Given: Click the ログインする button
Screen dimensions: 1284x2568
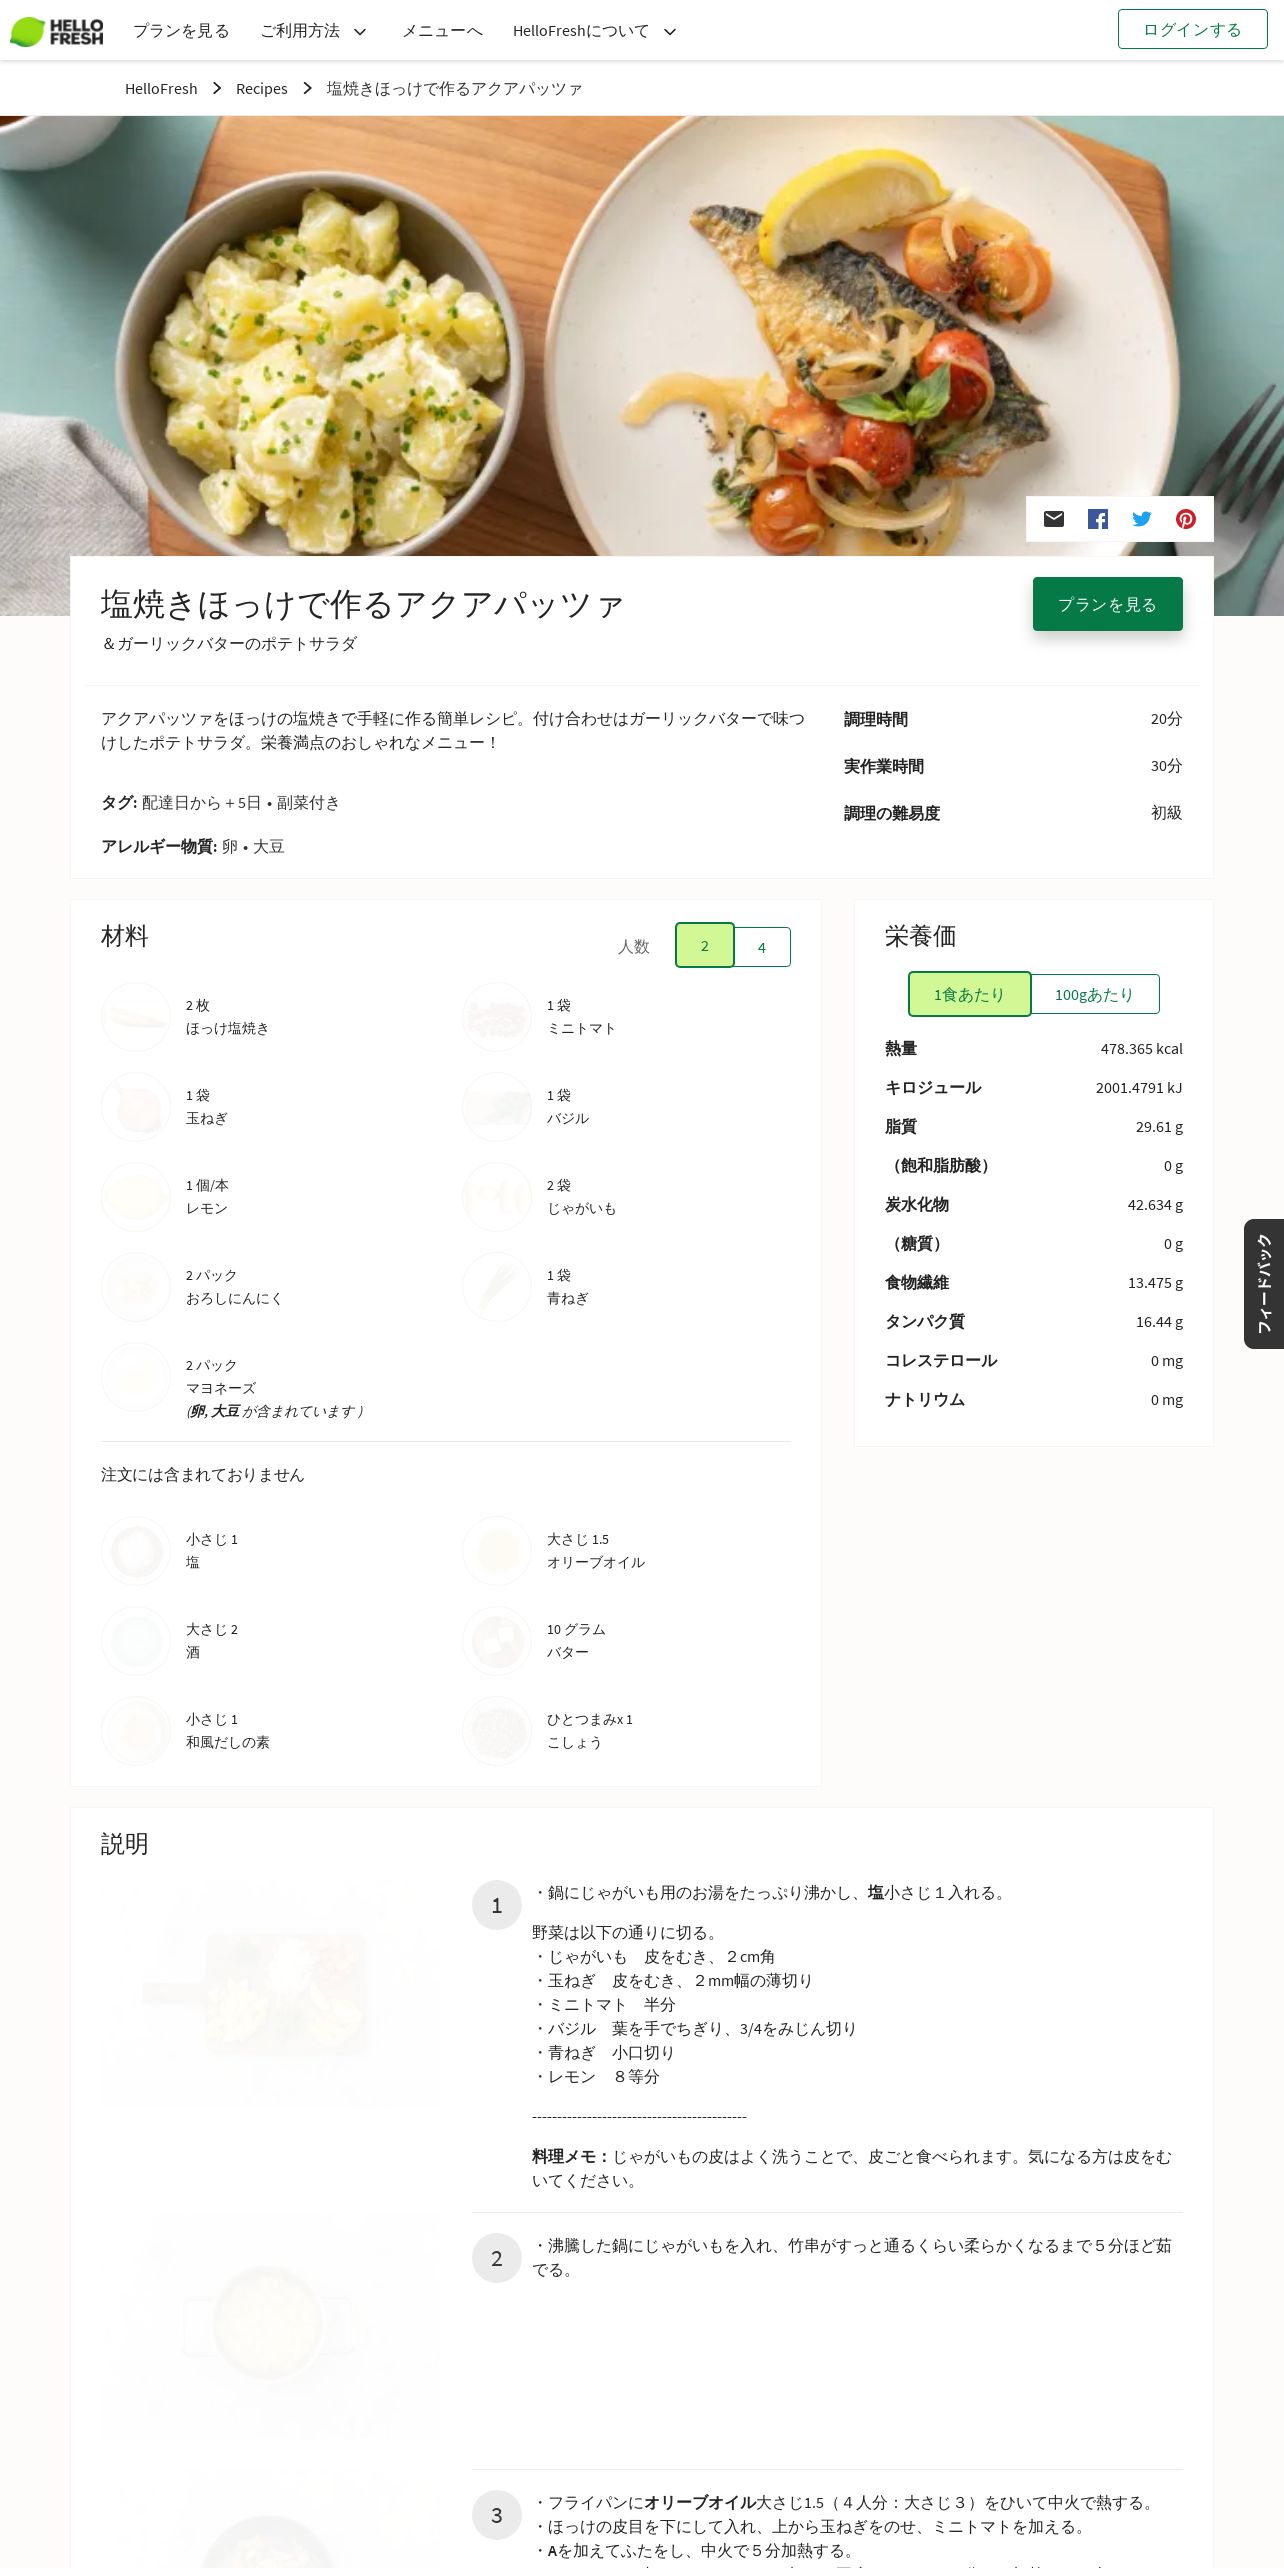Looking at the screenshot, I should pyautogui.click(x=1192, y=29).
